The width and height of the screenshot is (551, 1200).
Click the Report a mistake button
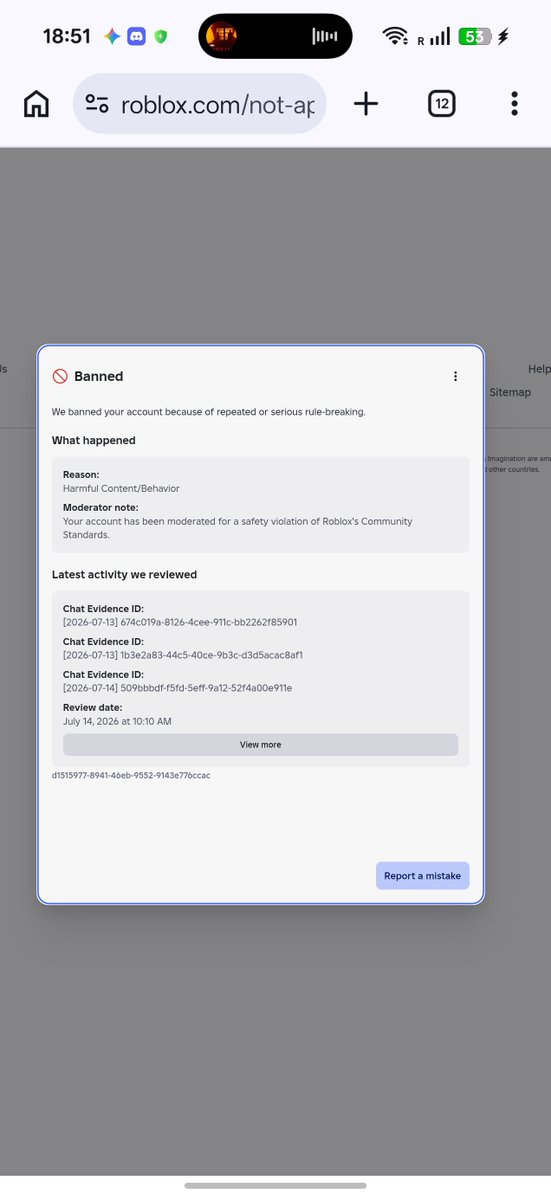click(422, 876)
